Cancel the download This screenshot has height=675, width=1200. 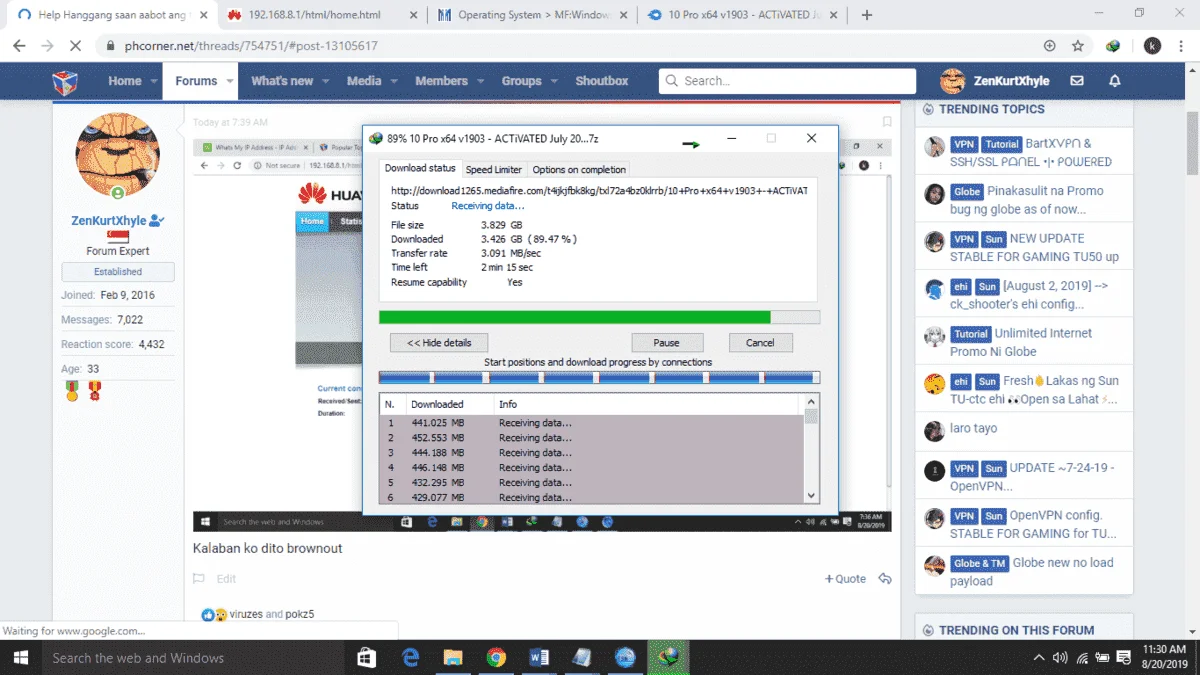[x=760, y=342]
